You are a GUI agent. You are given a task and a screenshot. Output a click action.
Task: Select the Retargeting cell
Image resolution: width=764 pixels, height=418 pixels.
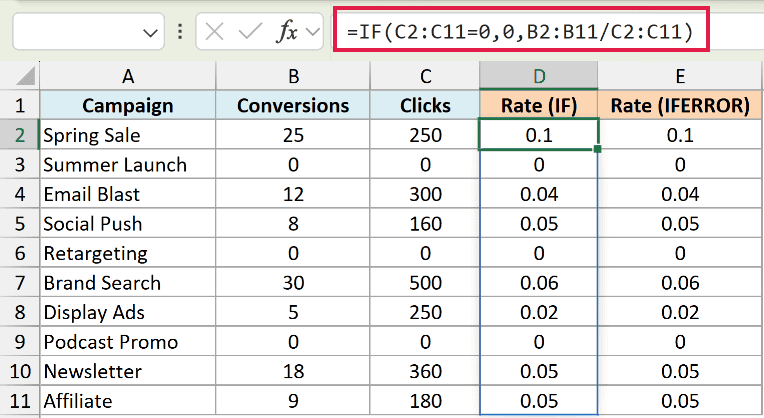[128, 253]
